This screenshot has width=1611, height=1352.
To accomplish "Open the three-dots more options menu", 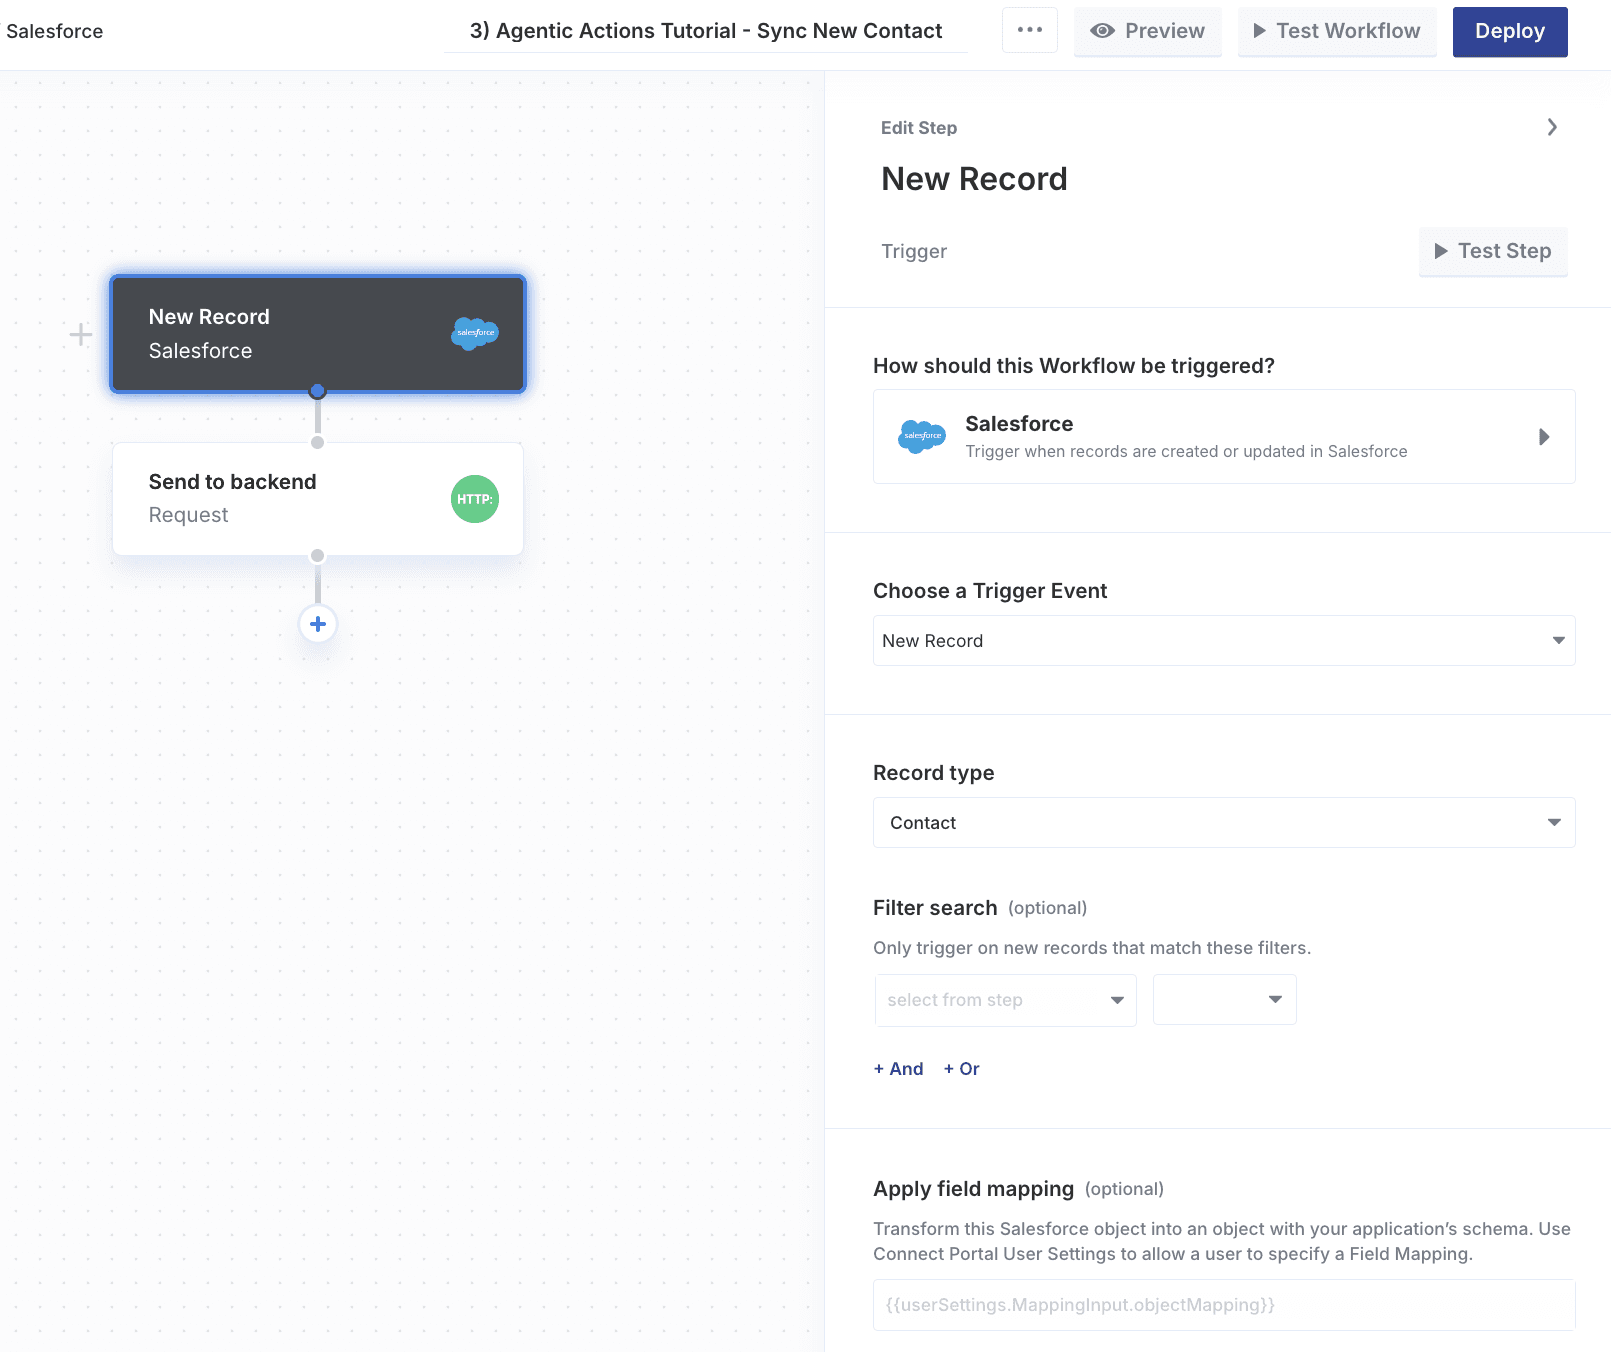I will 1029,31.
